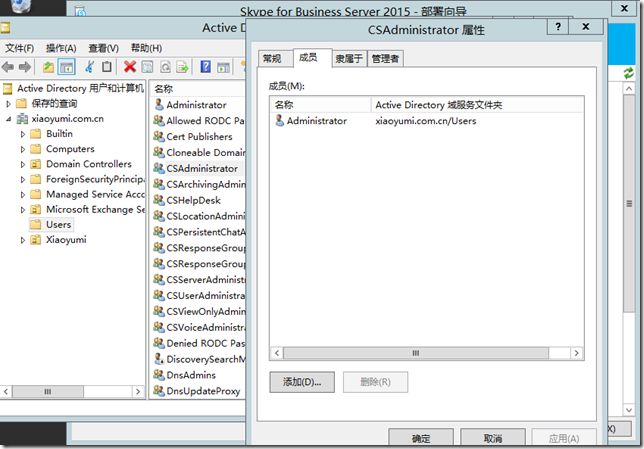The width and height of the screenshot is (644, 449).
Task: Expand the Xiaoyumi OU node
Action: (23, 240)
